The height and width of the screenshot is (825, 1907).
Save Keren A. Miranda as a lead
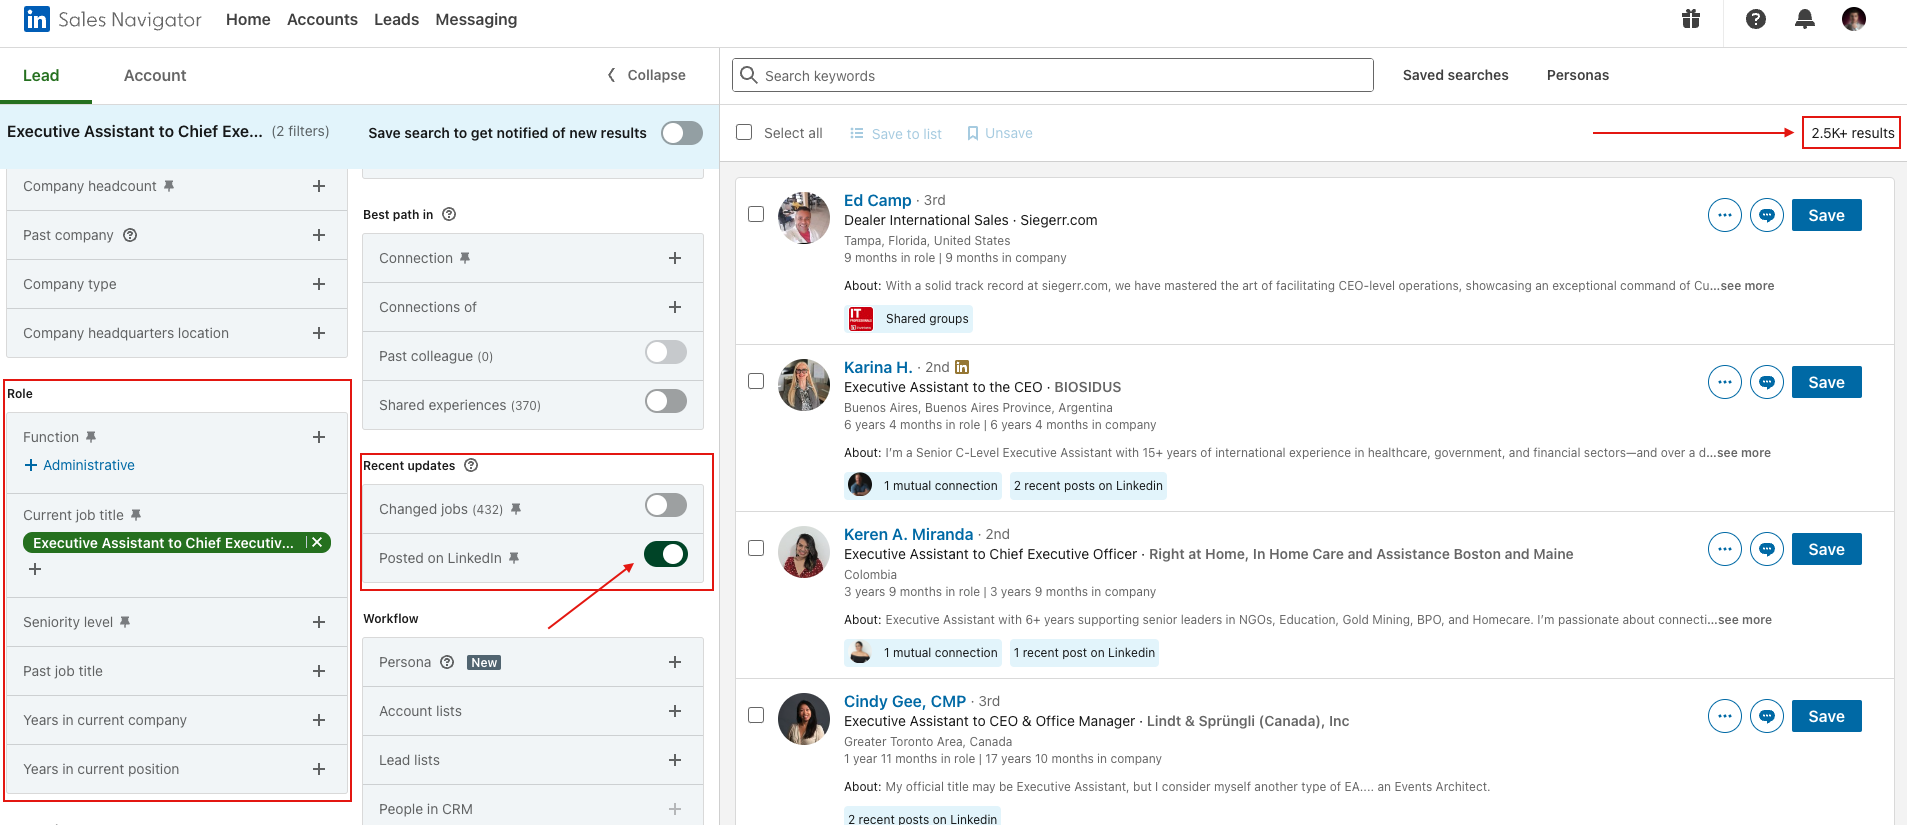(1826, 549)
